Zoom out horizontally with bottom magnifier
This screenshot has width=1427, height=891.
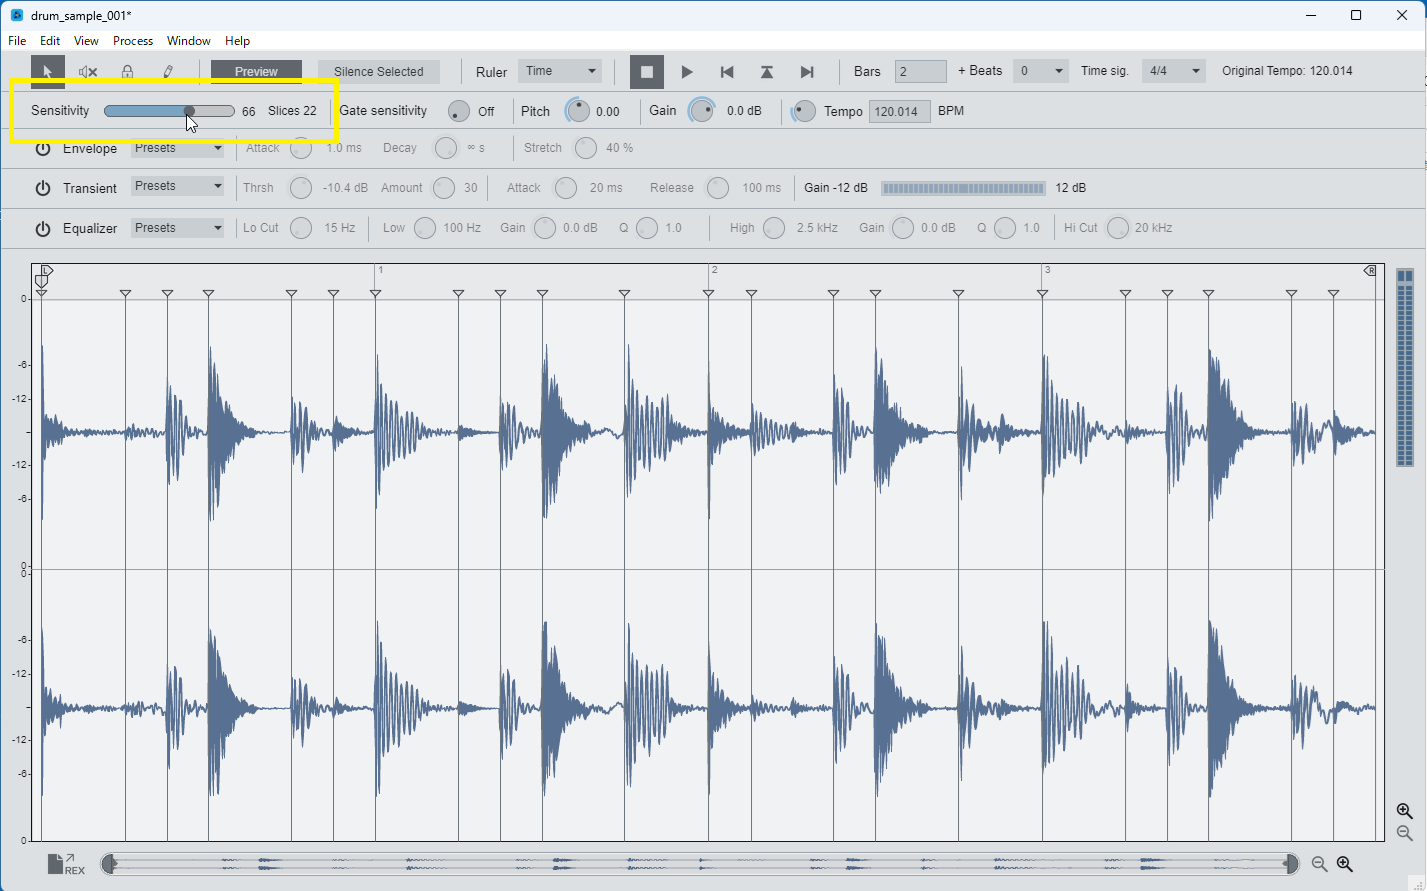(x=1320, y=864)
